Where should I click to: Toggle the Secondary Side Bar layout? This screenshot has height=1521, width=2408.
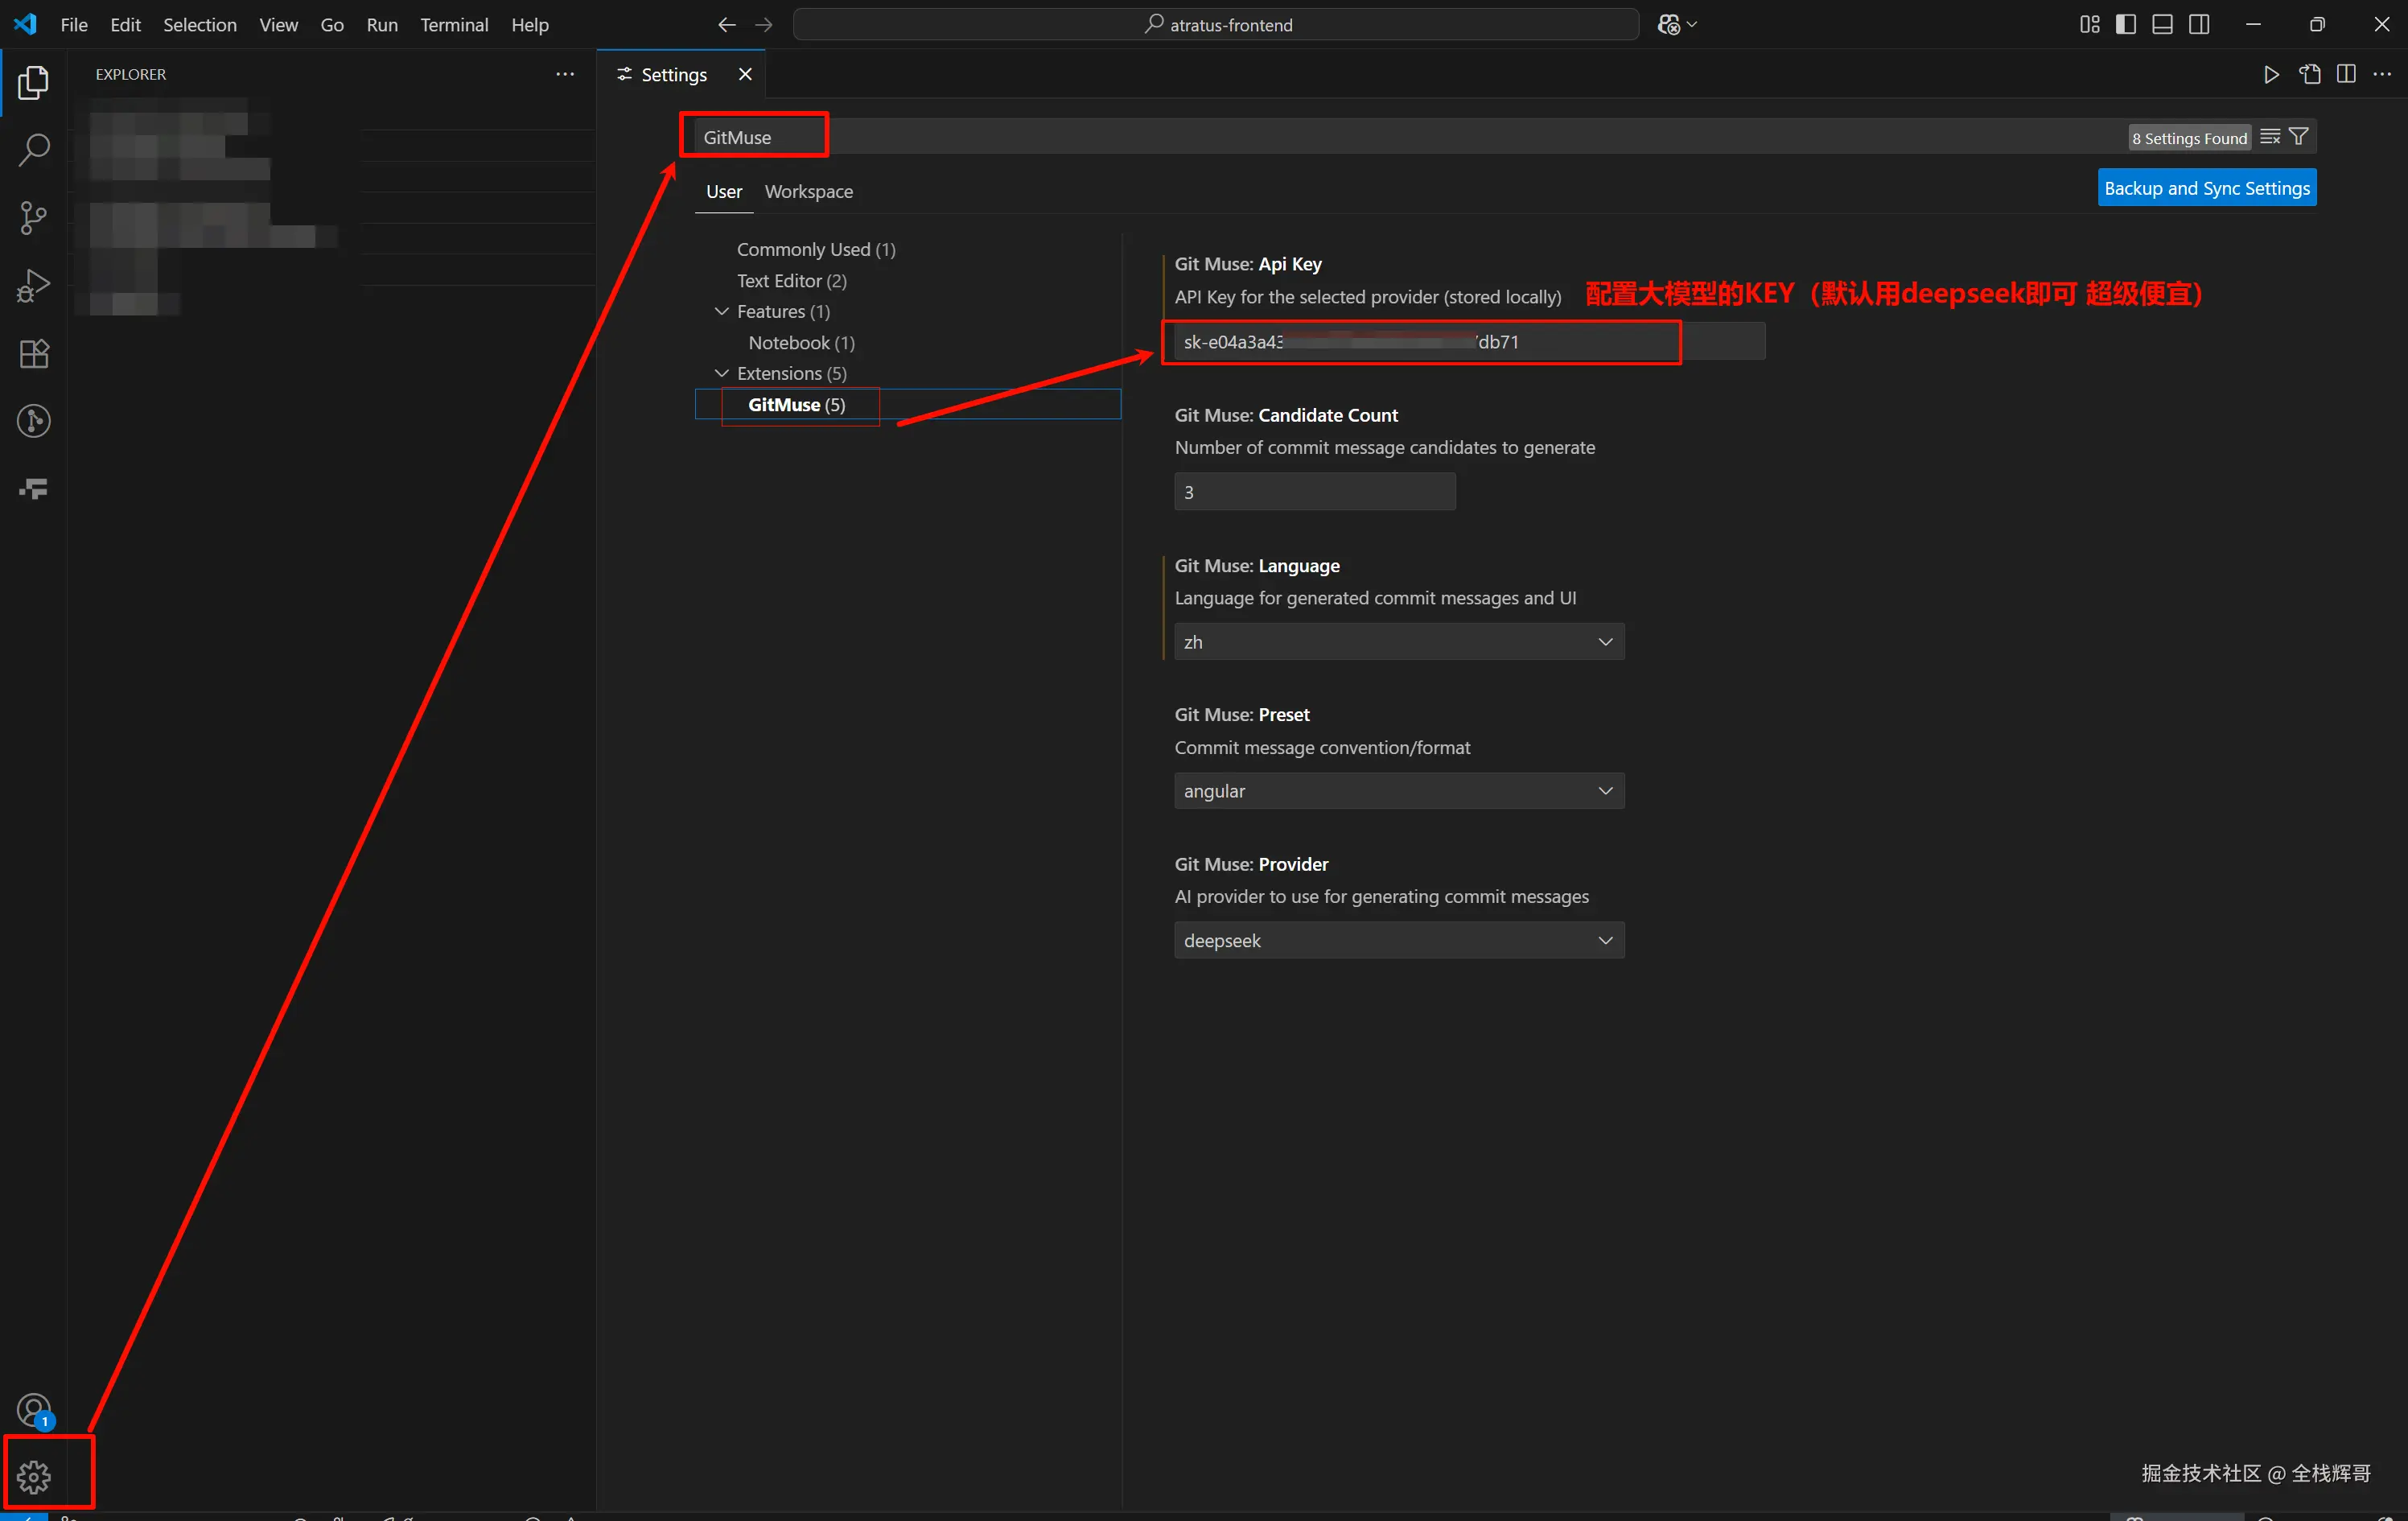(2199, 24)
